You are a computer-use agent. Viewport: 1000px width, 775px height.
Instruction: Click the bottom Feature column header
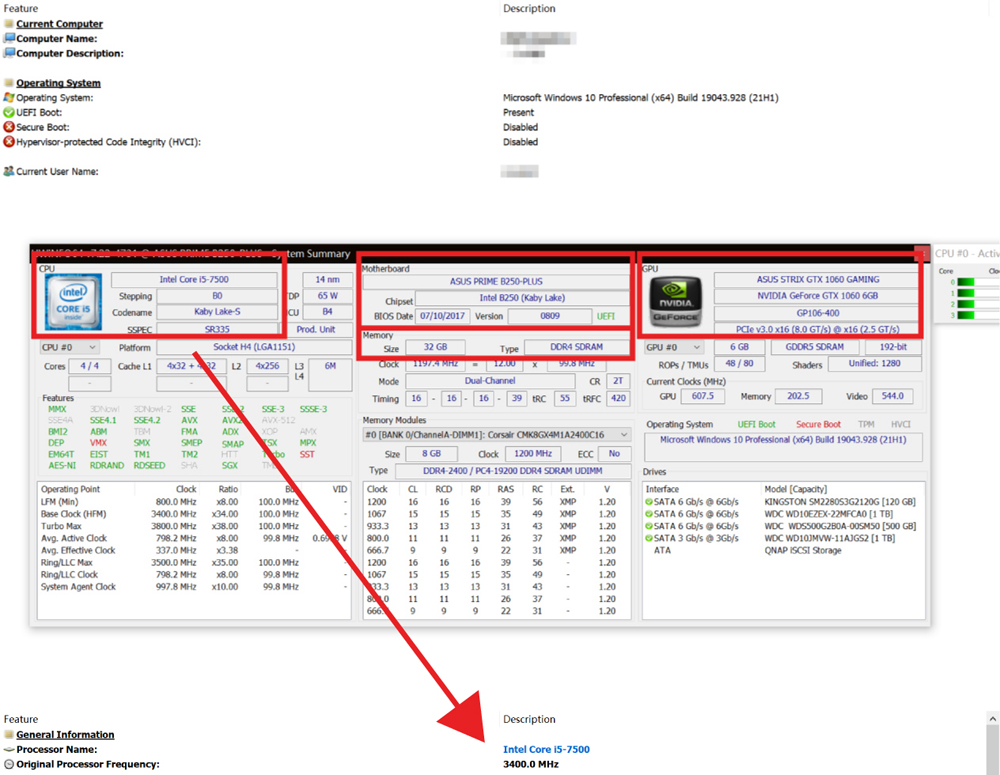20,719
